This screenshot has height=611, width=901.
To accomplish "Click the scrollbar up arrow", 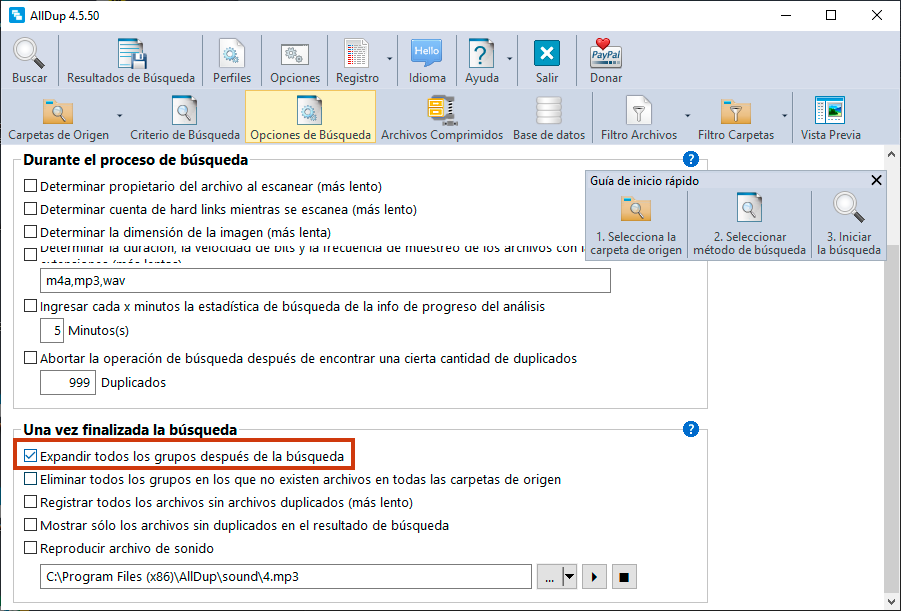I will coord(891,154).
